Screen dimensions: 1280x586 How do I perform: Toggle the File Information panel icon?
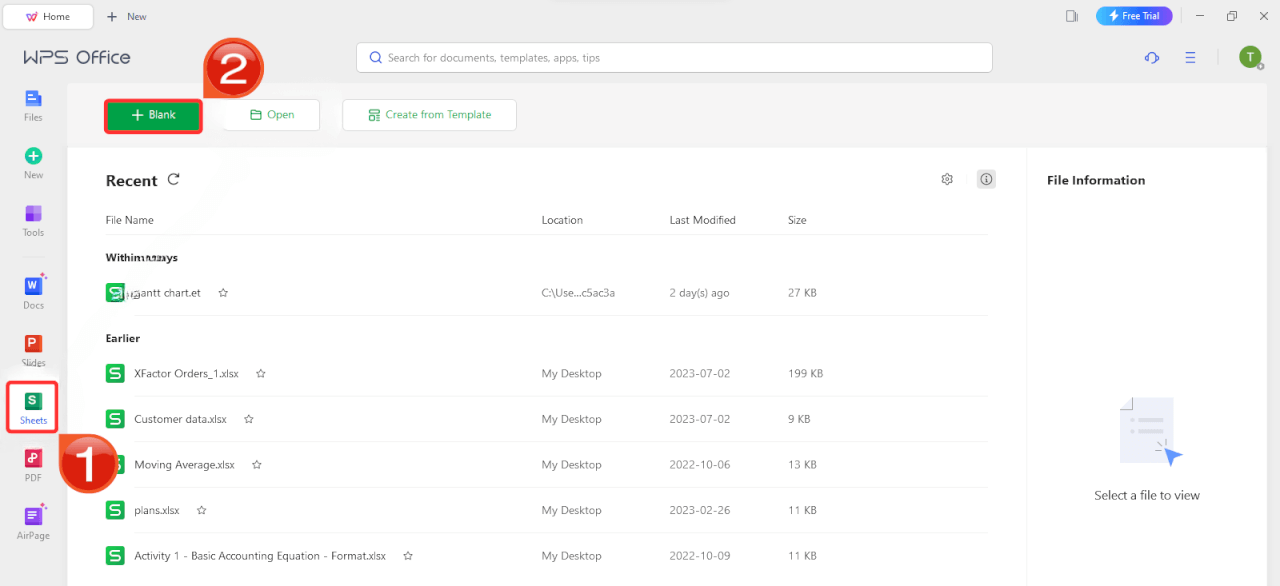[x=986, y=179]
